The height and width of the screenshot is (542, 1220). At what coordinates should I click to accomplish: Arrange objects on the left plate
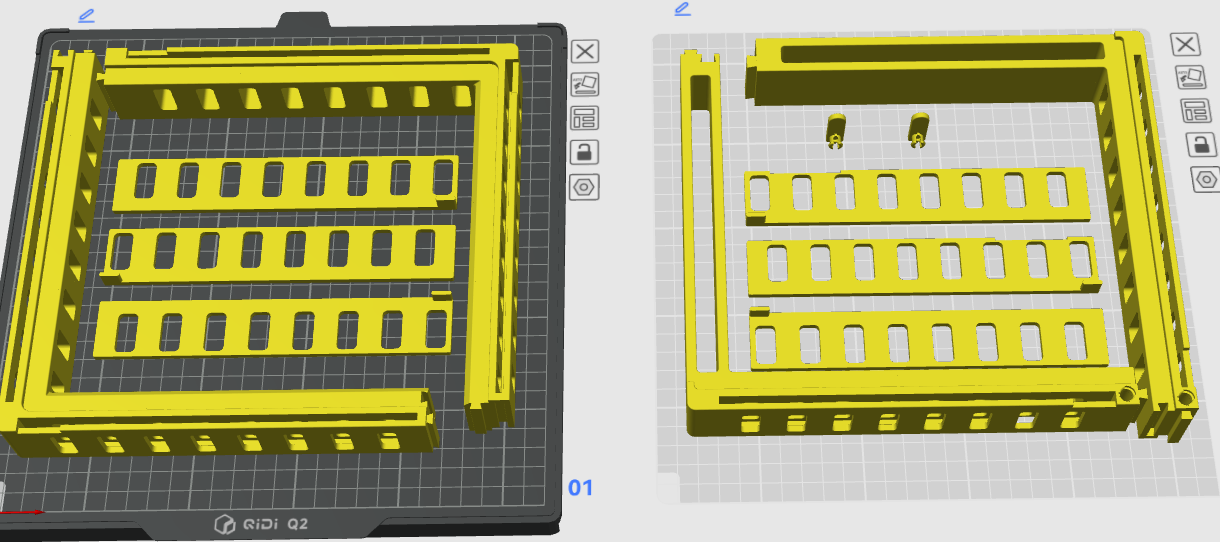[585, 118]
